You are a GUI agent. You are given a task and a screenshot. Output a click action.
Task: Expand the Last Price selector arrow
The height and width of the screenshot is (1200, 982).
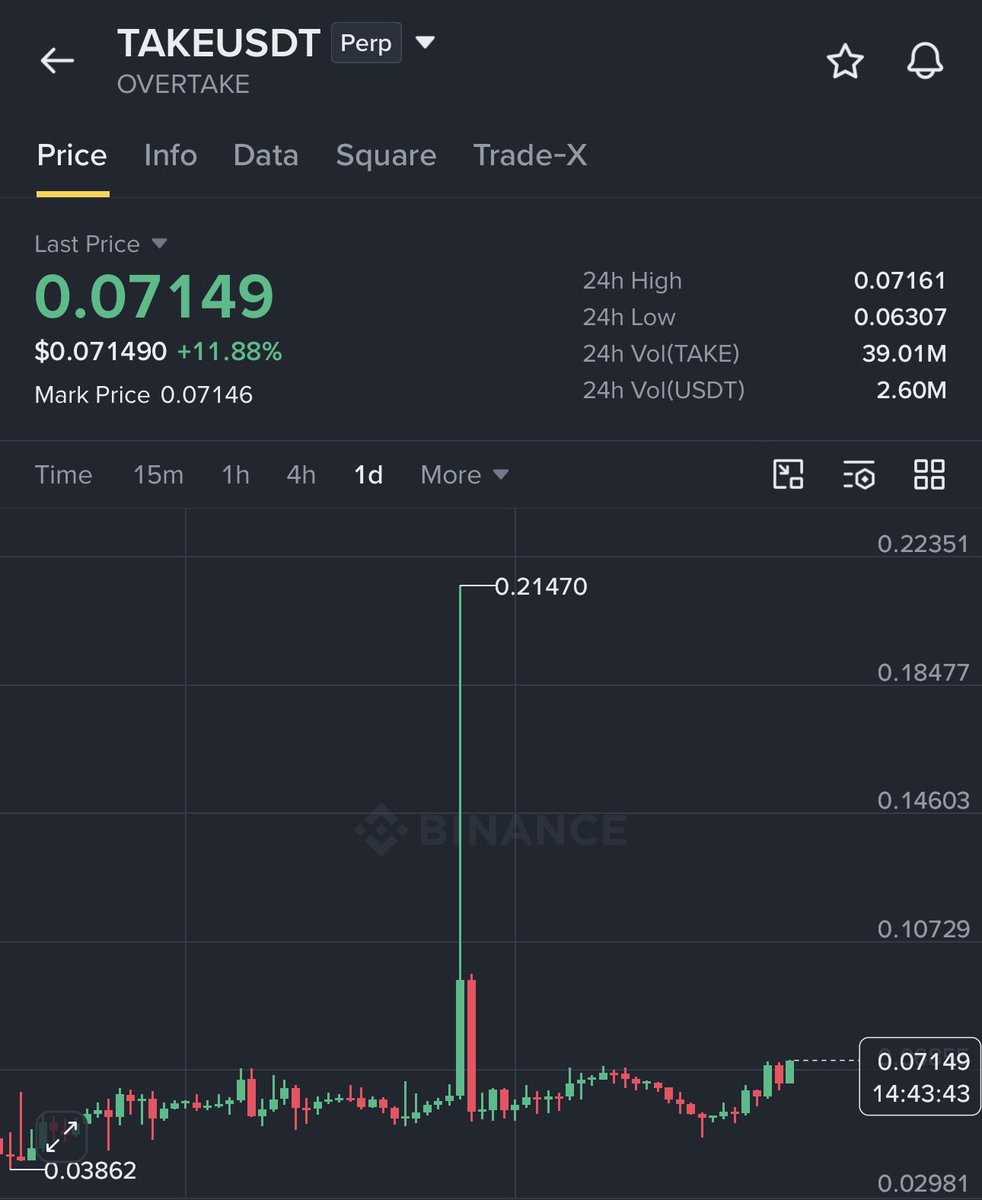coord(159,244)
